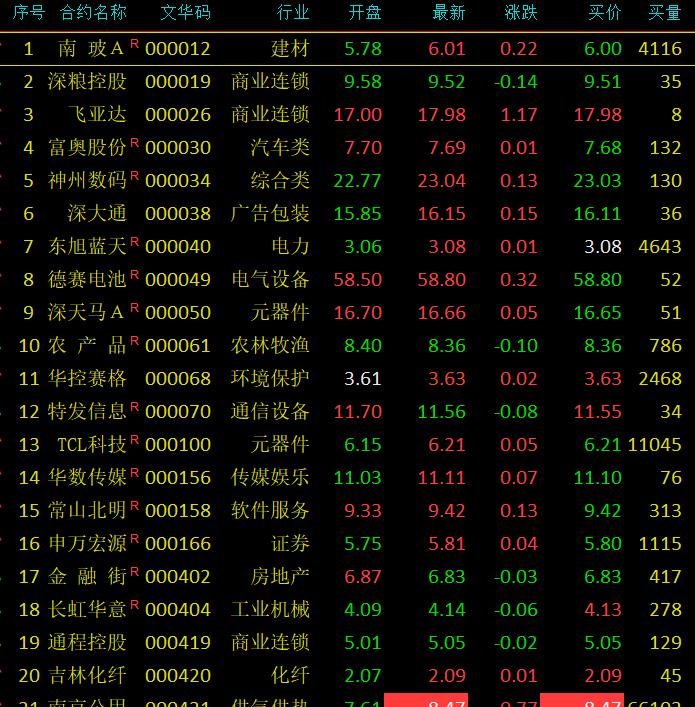Click the 软件服务 industry cell
Screen dimensions: 695x707
click(270, 510)
